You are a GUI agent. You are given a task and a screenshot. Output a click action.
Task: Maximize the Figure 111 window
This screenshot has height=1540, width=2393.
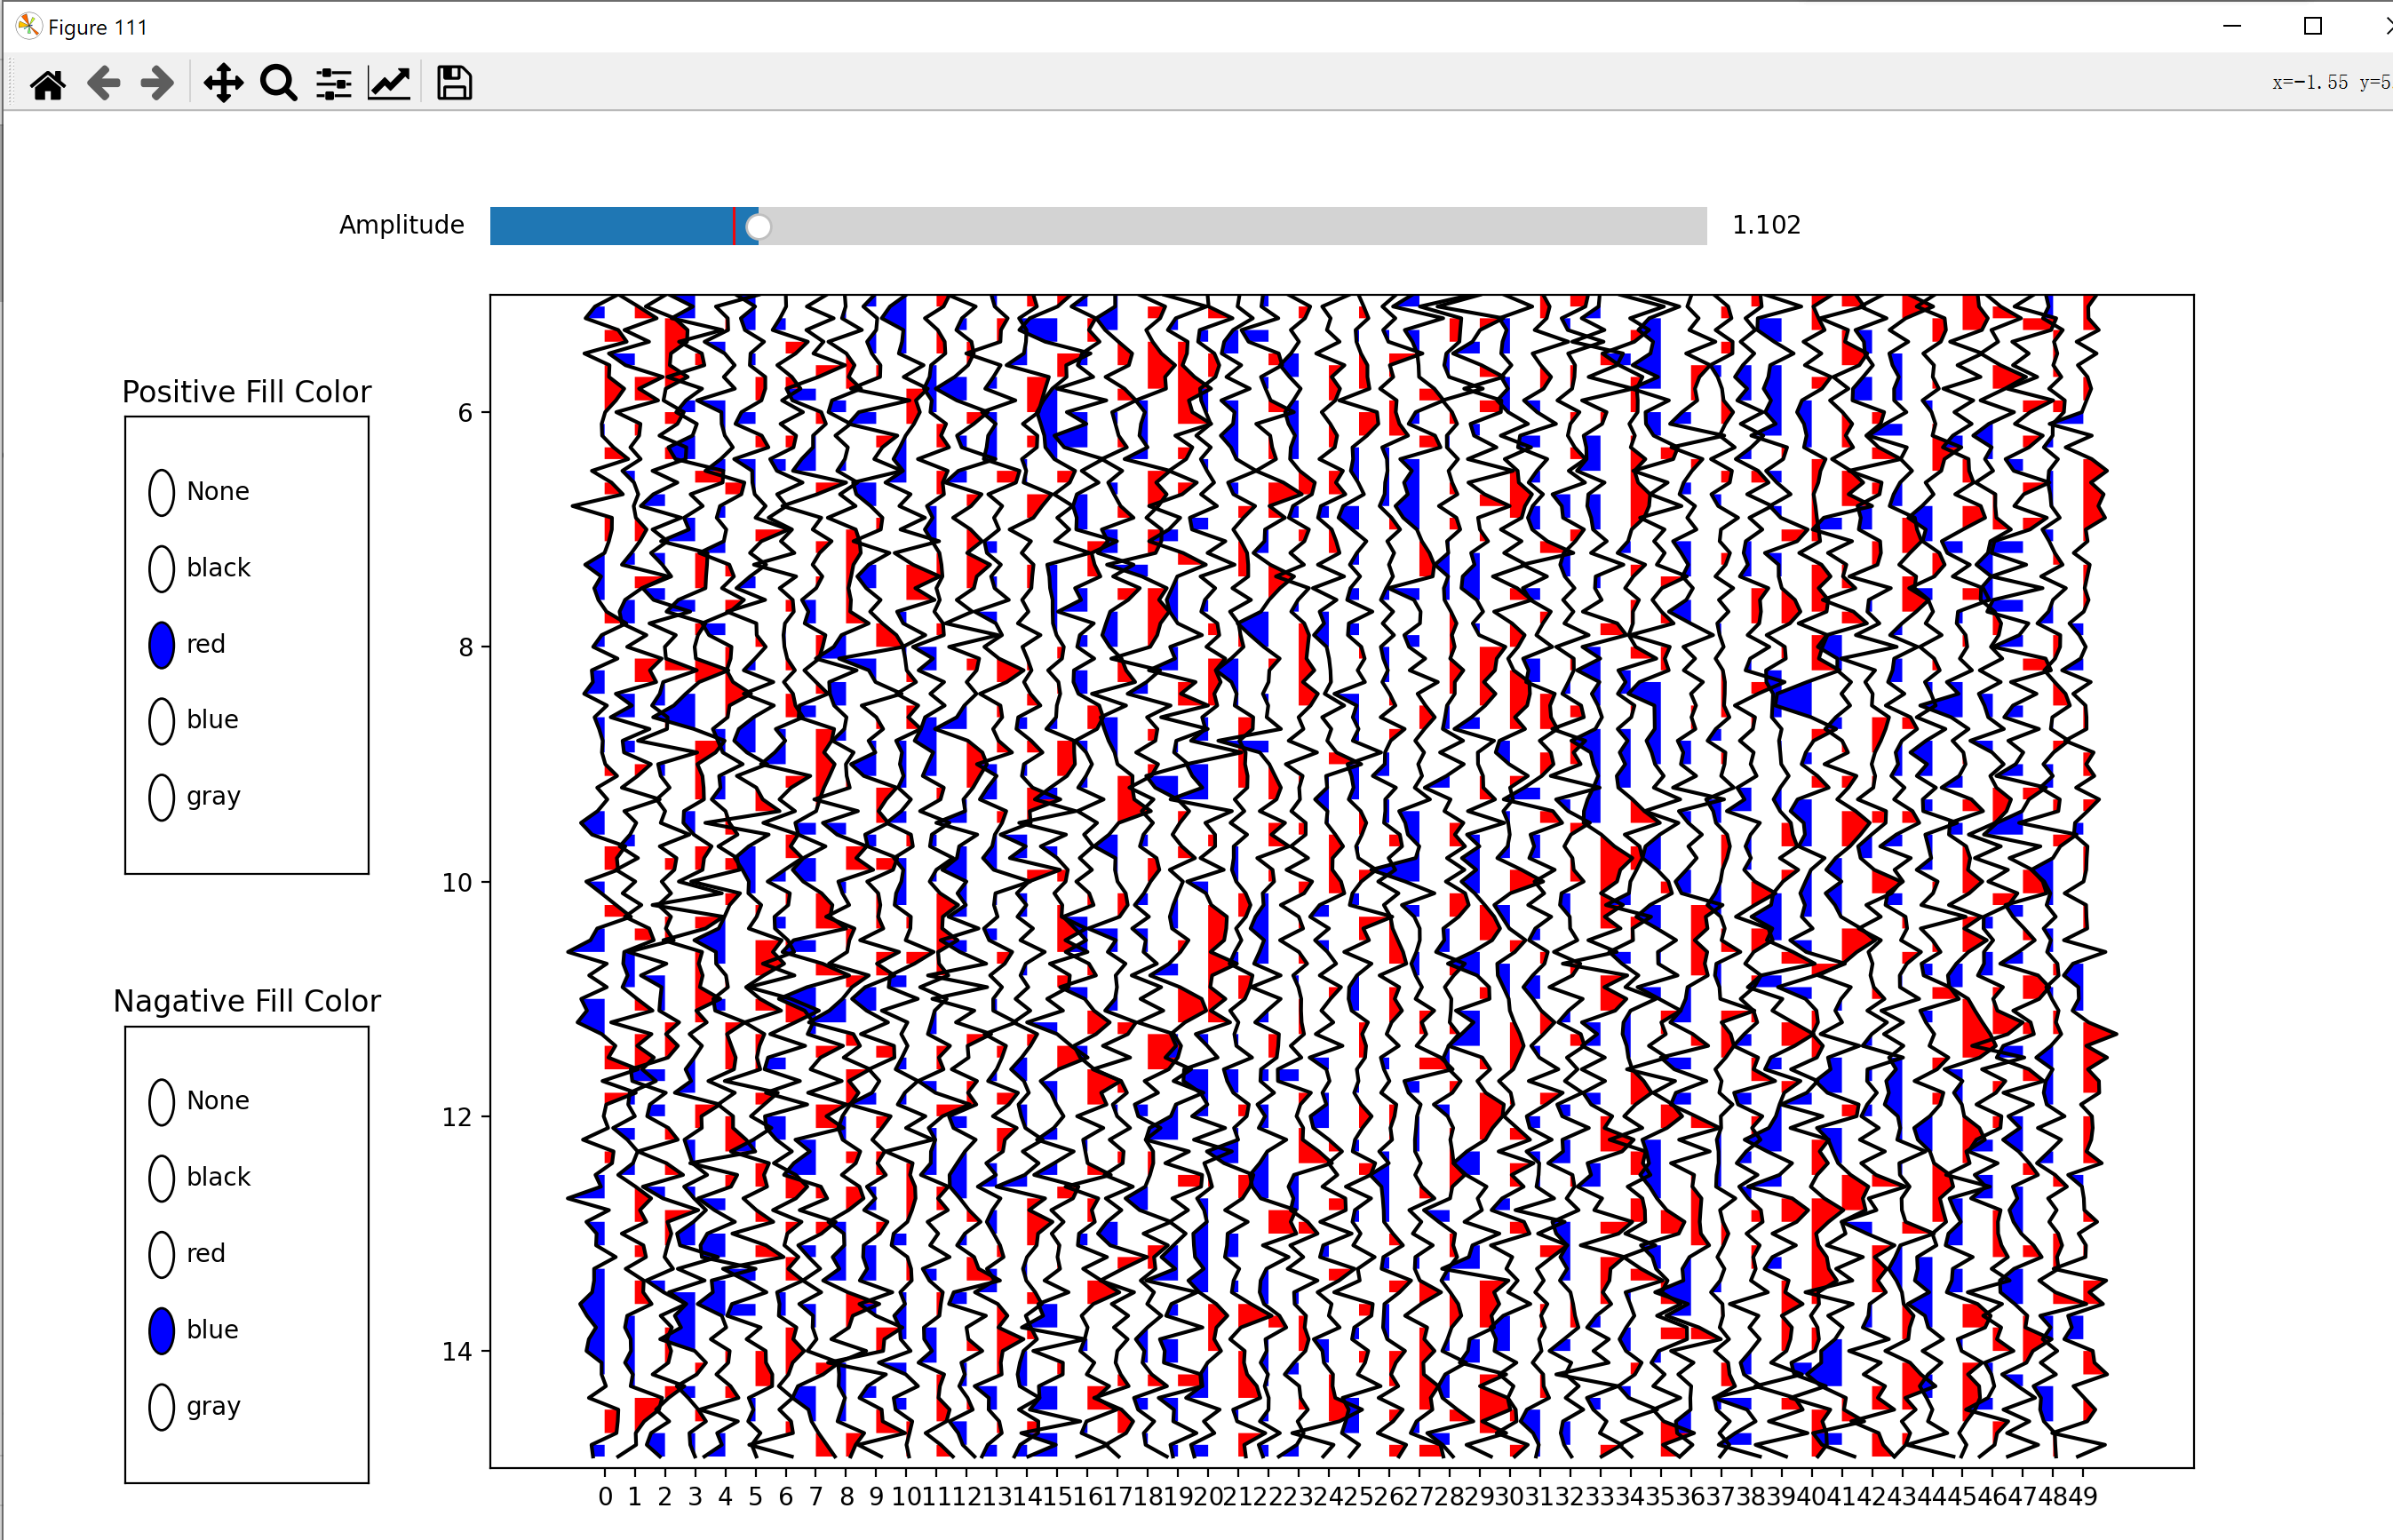(2312, 26)
